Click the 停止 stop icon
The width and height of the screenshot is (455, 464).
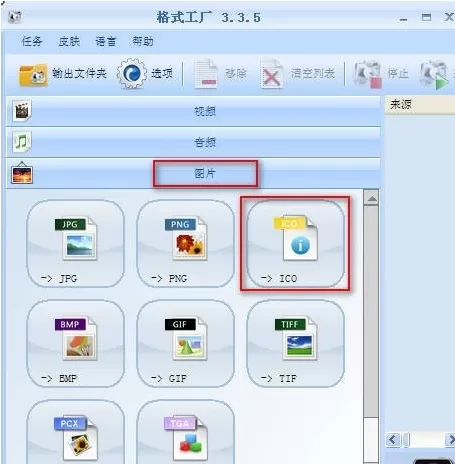[x=367, y=74]
